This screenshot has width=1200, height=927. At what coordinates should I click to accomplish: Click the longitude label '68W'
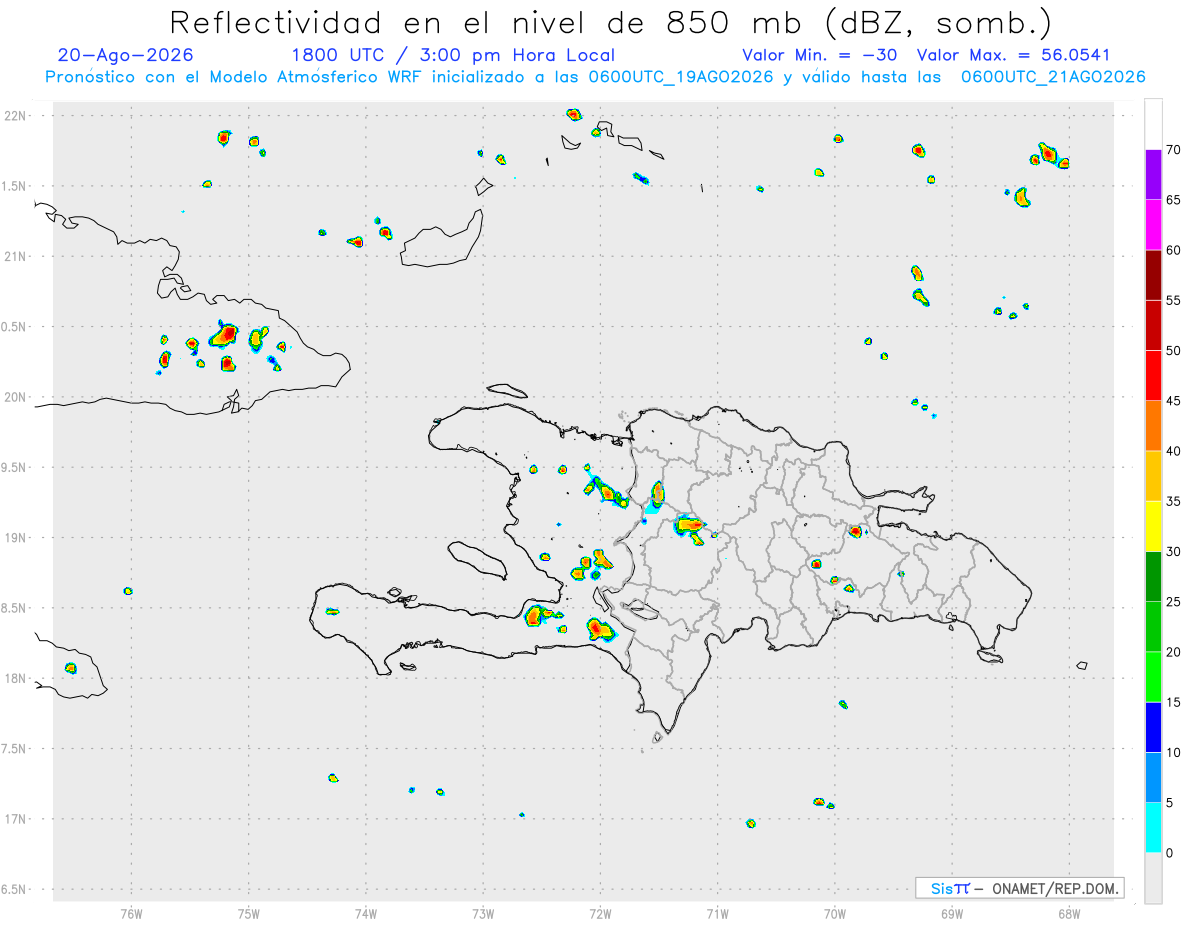[x=1068, y=913]
